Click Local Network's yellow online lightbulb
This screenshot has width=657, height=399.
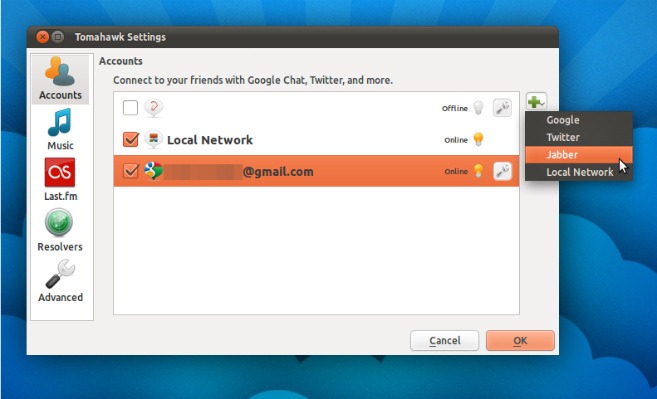click(478, 139)
